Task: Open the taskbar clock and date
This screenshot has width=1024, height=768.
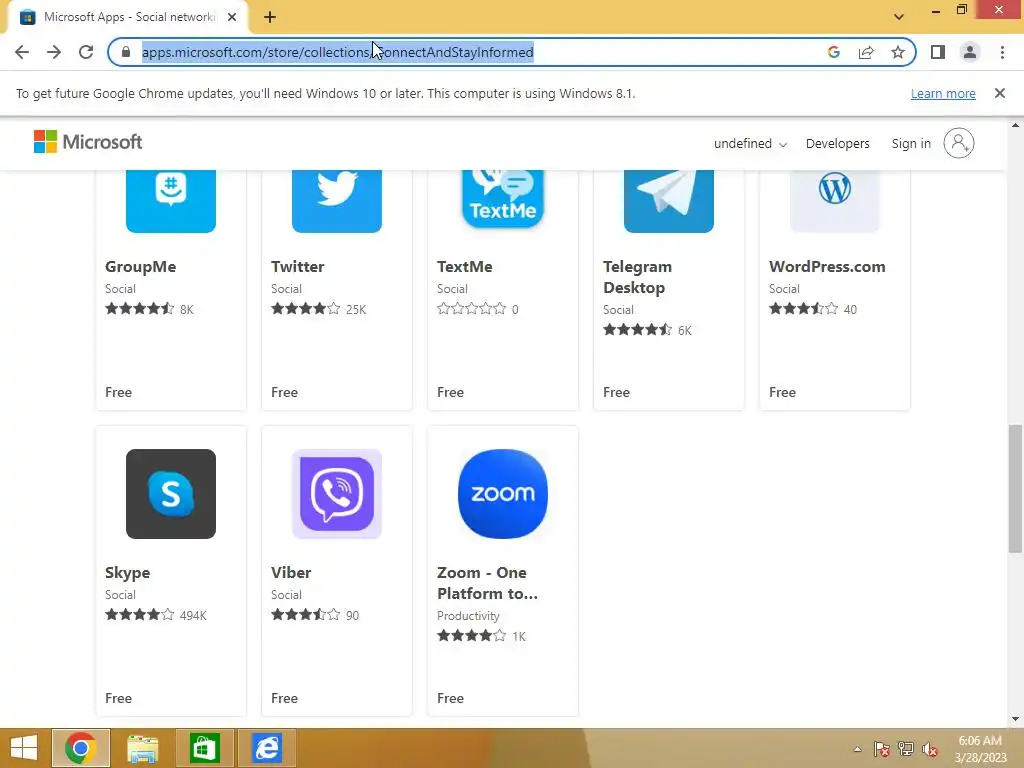Action: click(980, 749)
